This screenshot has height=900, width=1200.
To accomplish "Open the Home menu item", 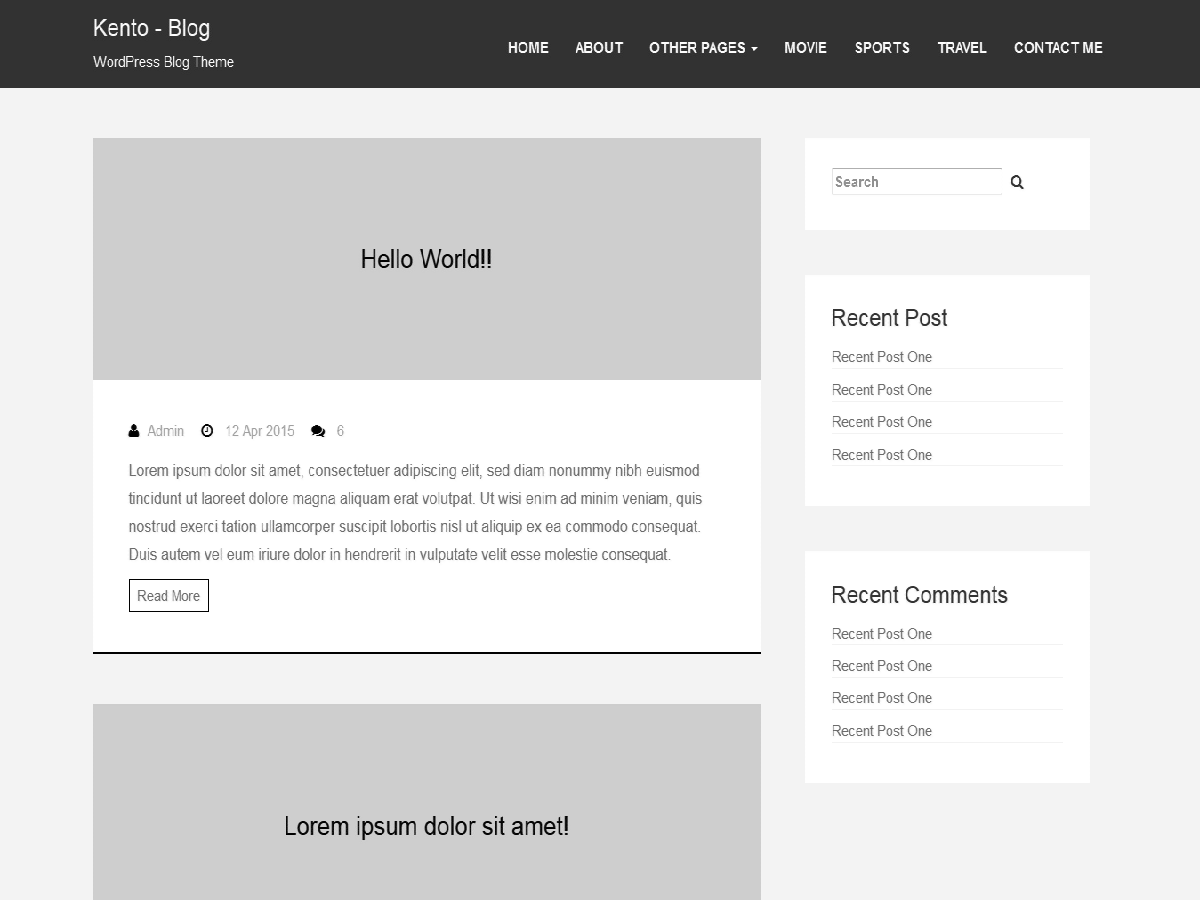I will click(x=528, y=47).
